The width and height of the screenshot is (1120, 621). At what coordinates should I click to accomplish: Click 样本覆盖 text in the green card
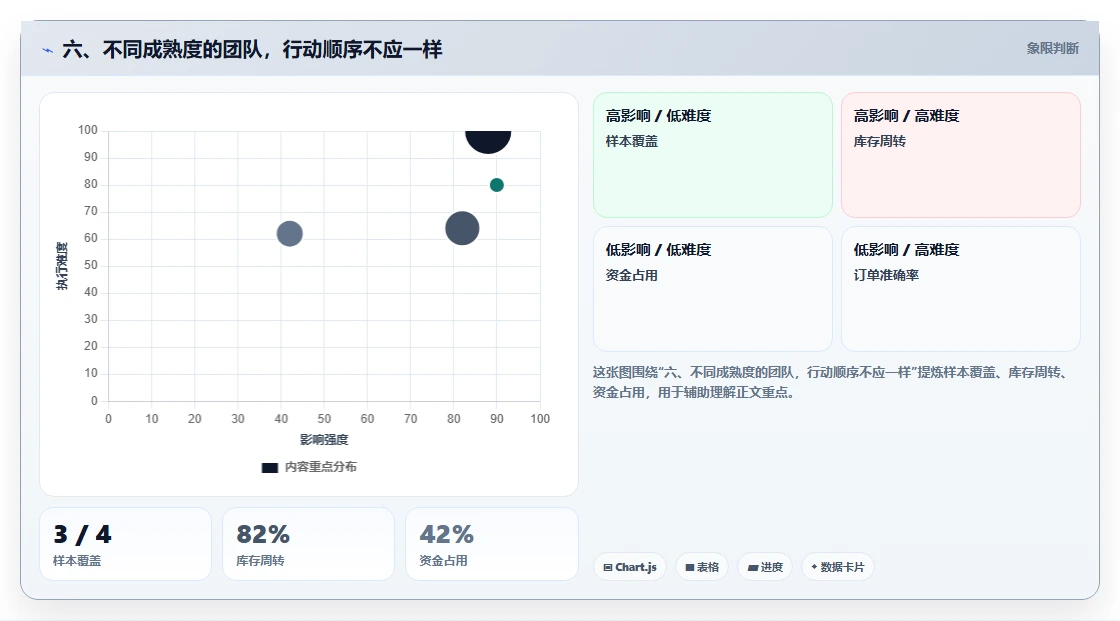click(631, 141)
